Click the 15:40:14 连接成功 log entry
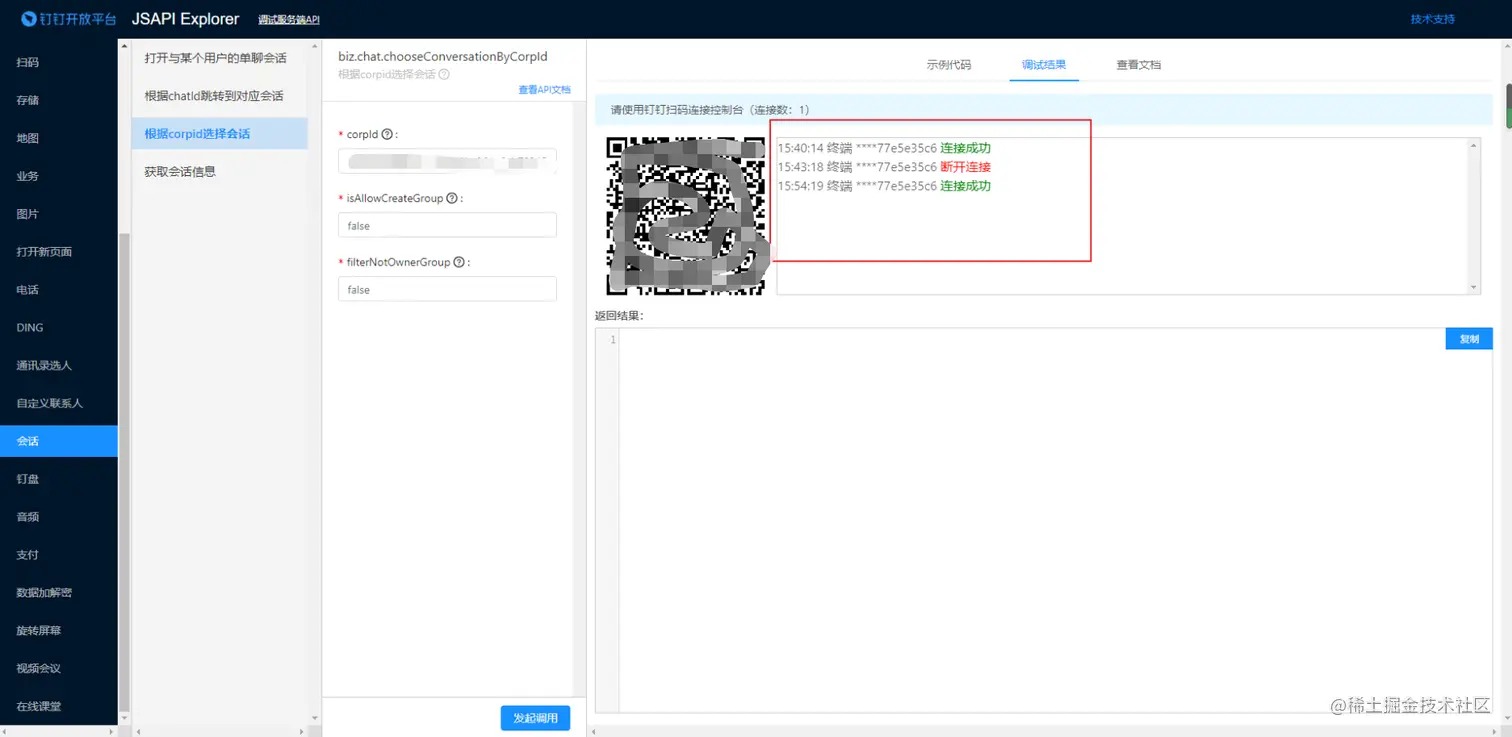This screenshot has height=737, width=1512. point(884,148)
